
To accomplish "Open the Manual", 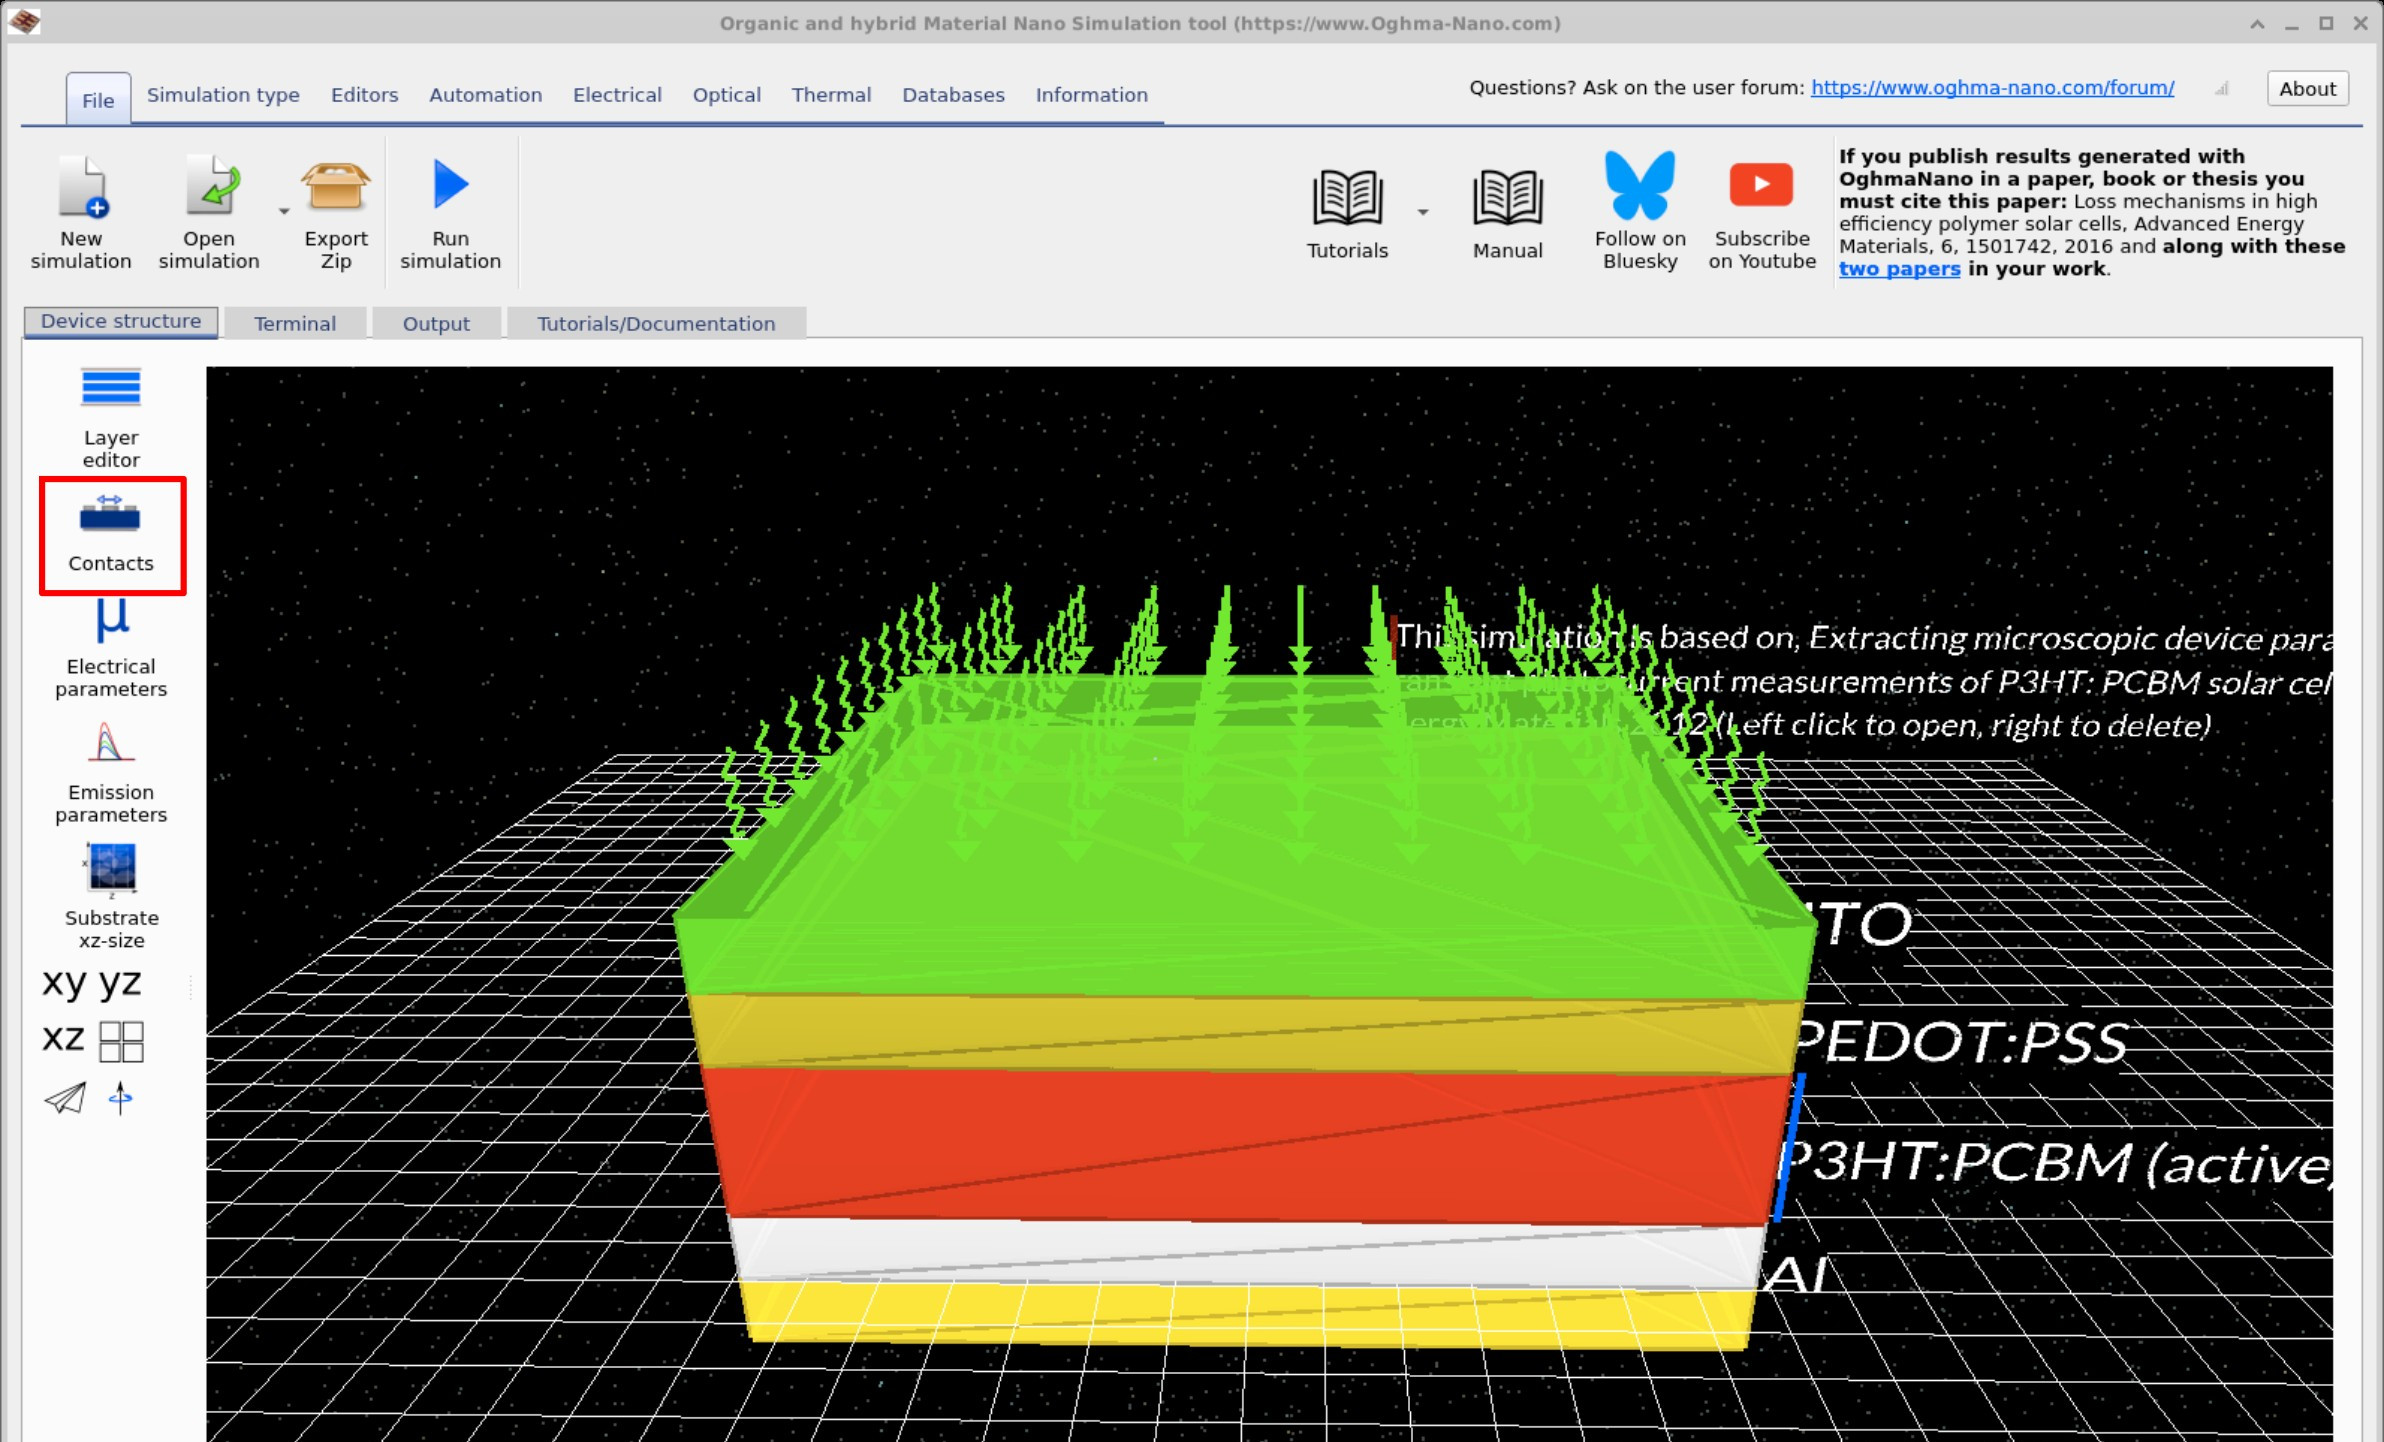I will click(x=1506, y=210).
